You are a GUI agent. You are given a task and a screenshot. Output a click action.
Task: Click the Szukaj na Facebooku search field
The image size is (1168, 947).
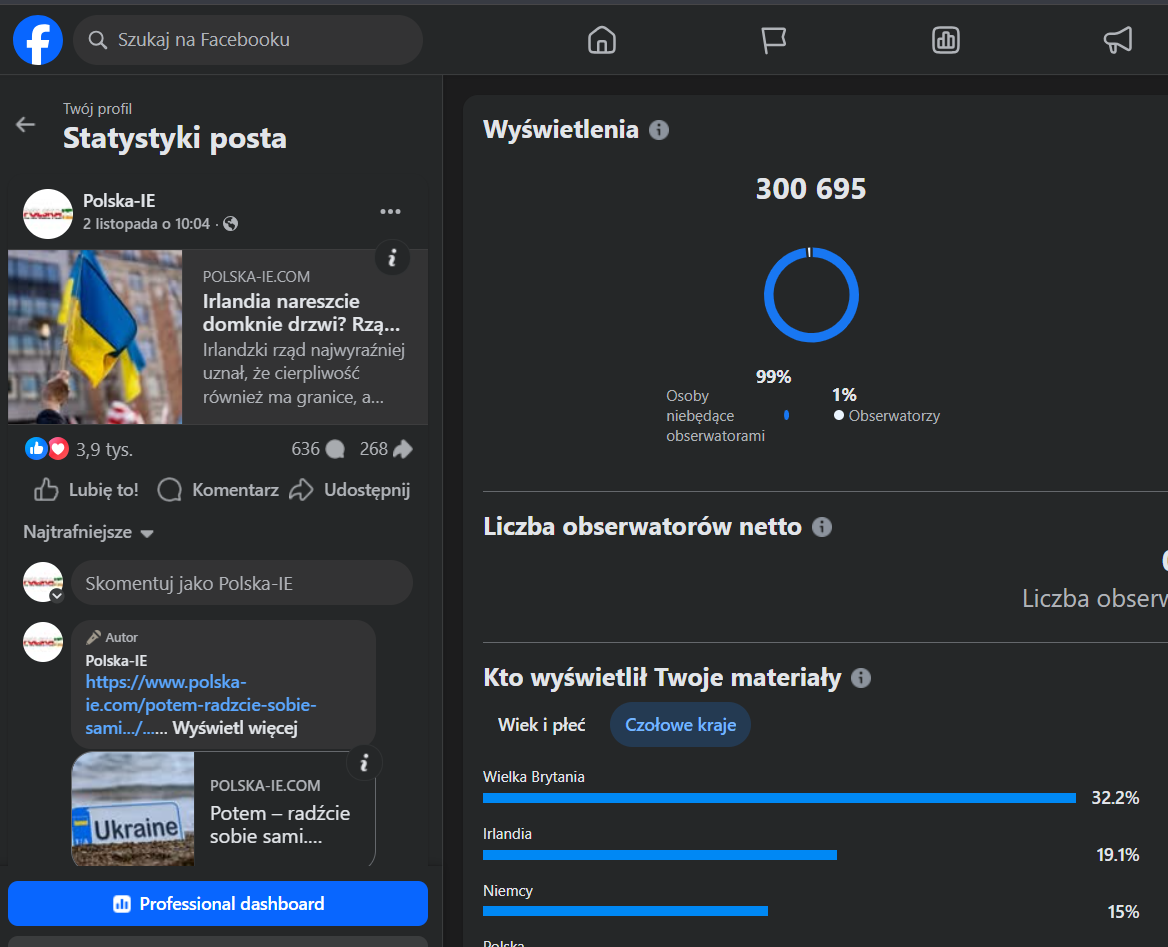(x=248, y=40)
